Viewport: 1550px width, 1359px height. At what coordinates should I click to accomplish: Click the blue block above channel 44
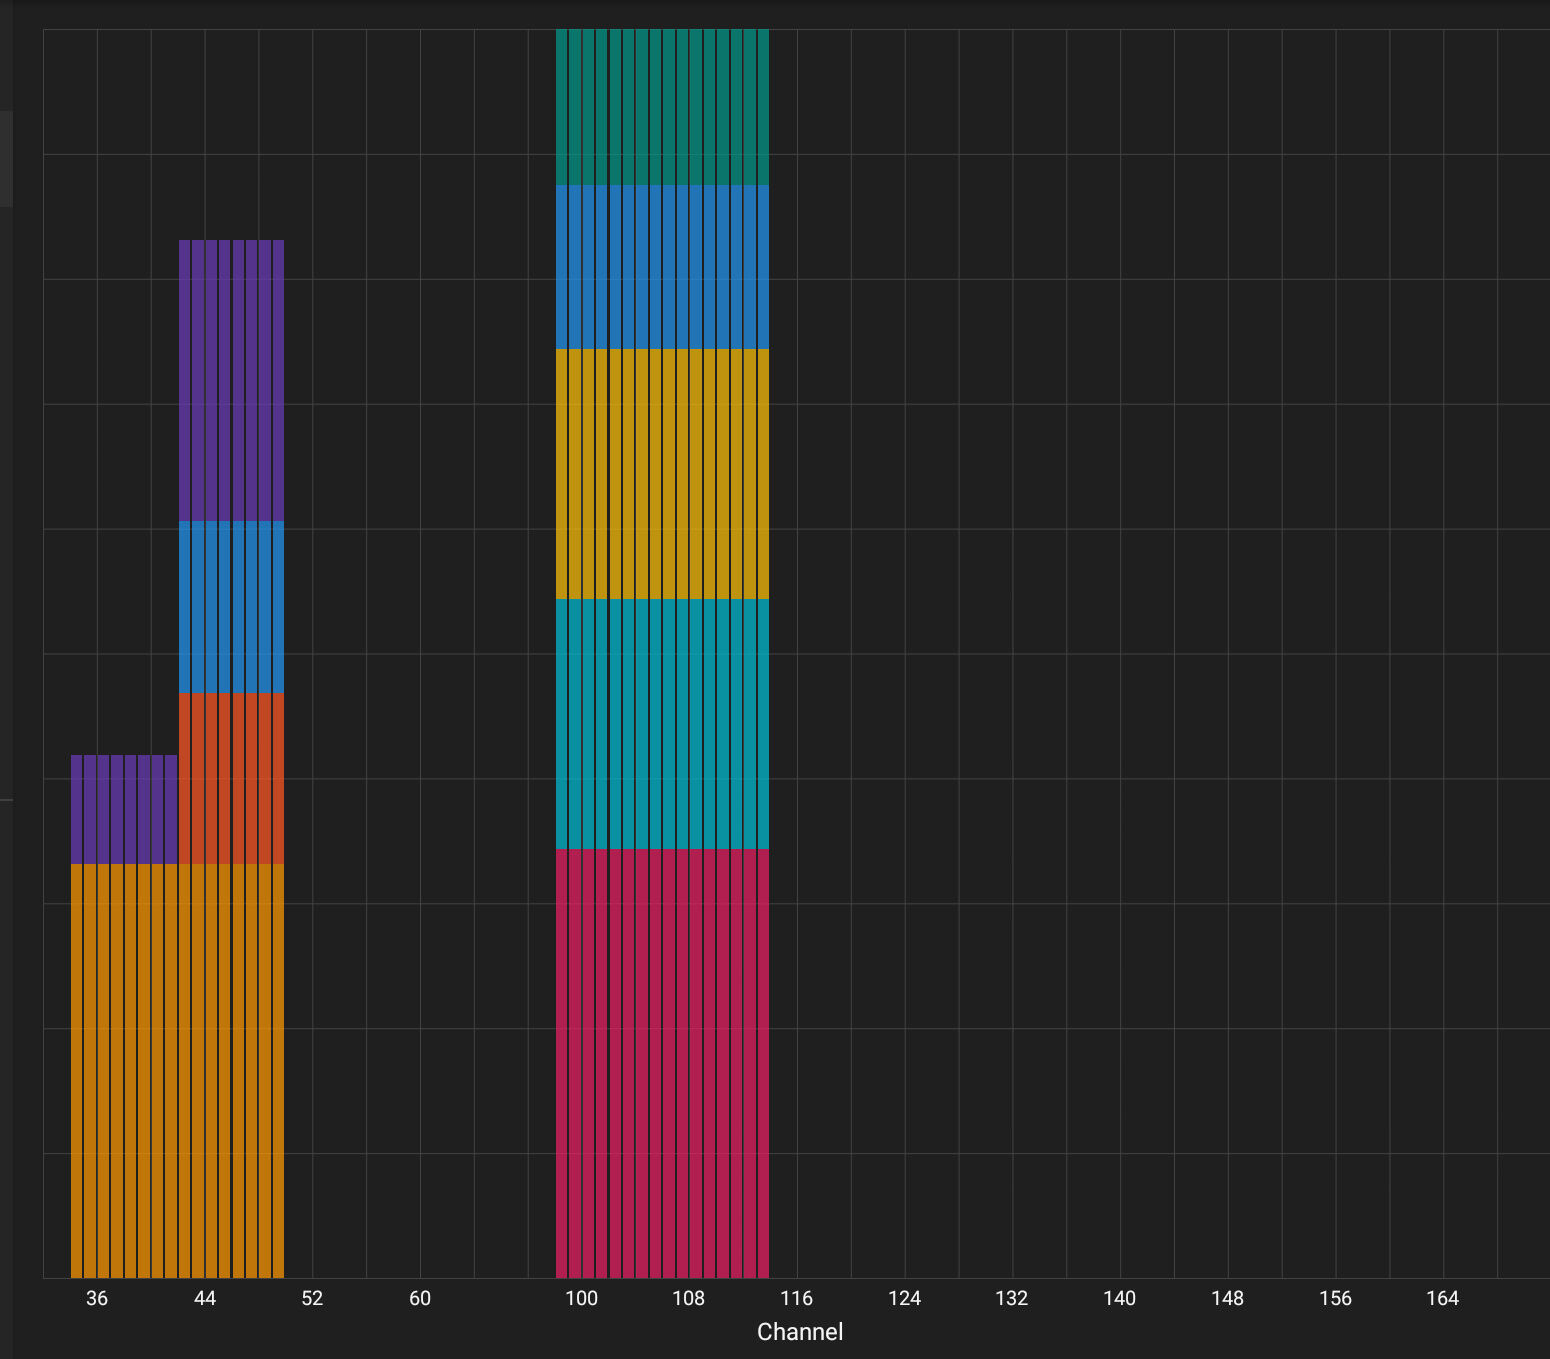click(231, 607)
